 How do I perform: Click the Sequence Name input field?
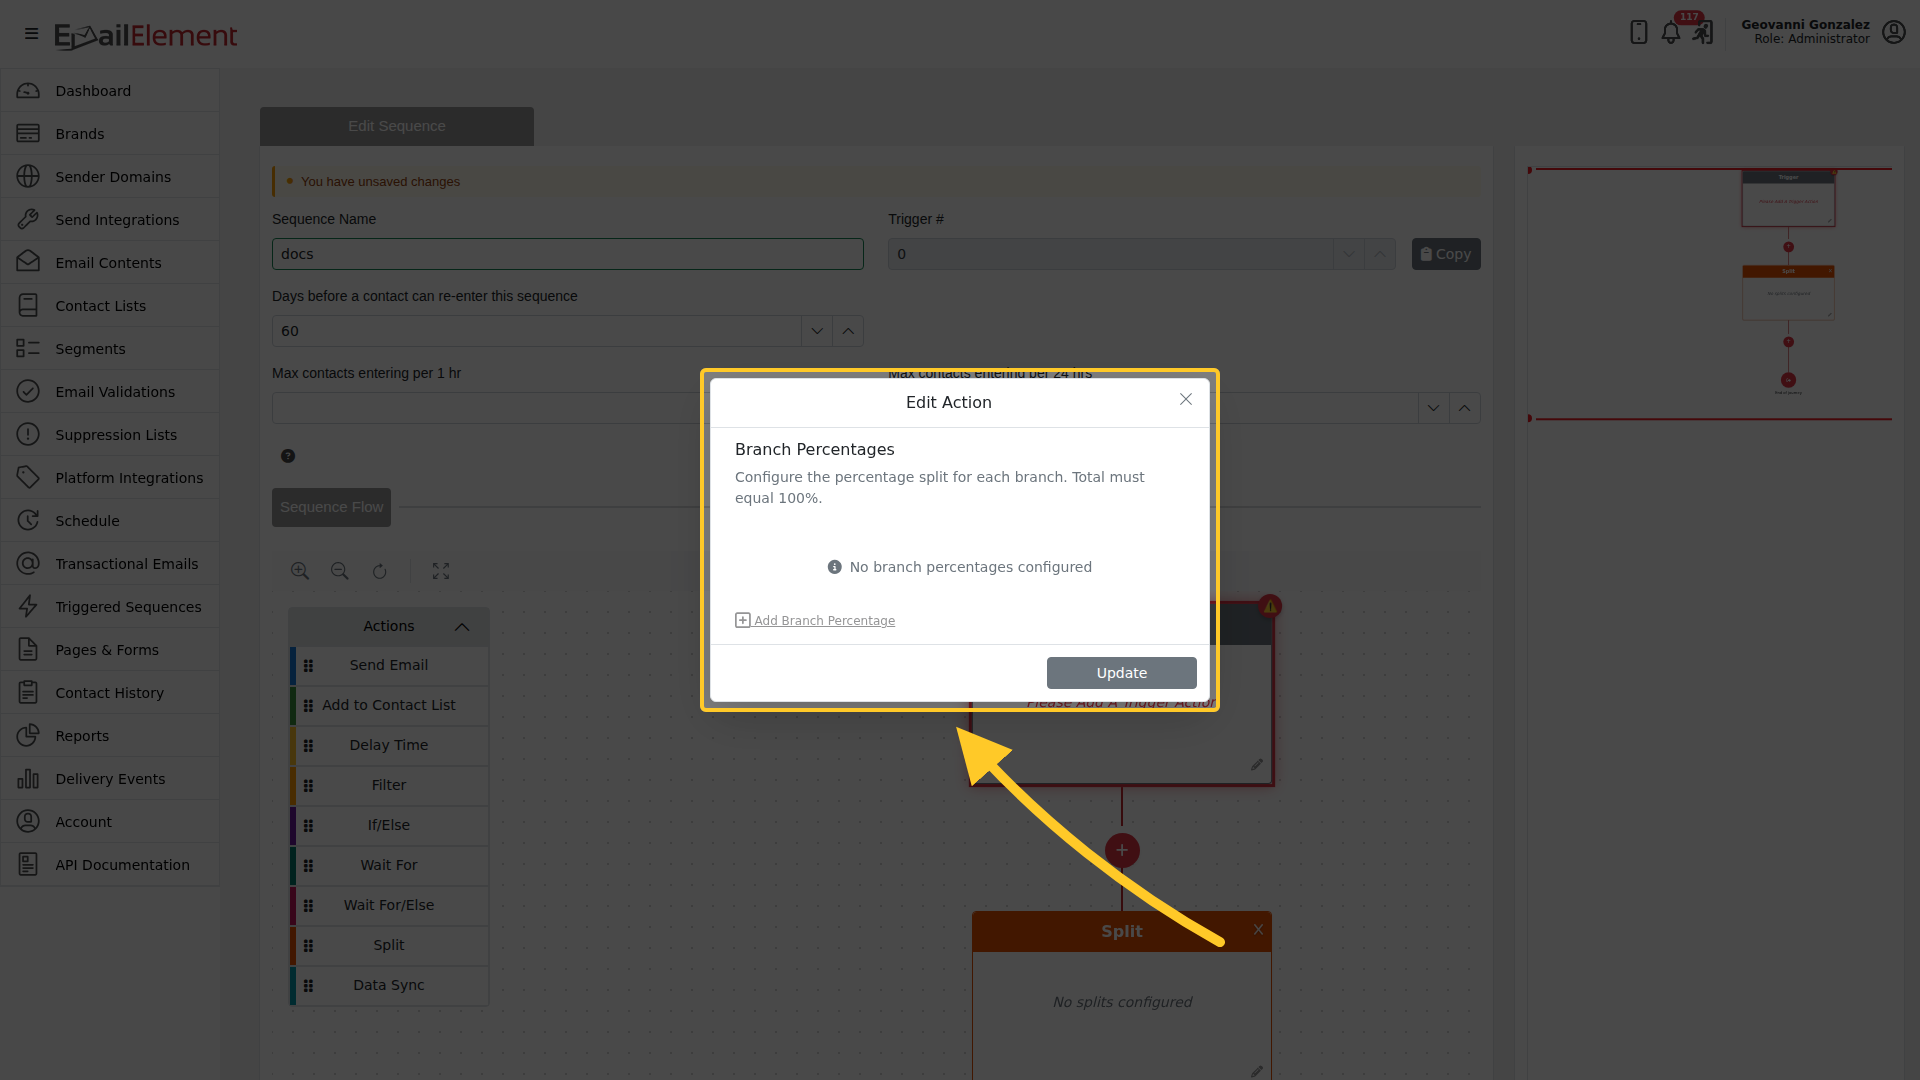click(568, 254)
